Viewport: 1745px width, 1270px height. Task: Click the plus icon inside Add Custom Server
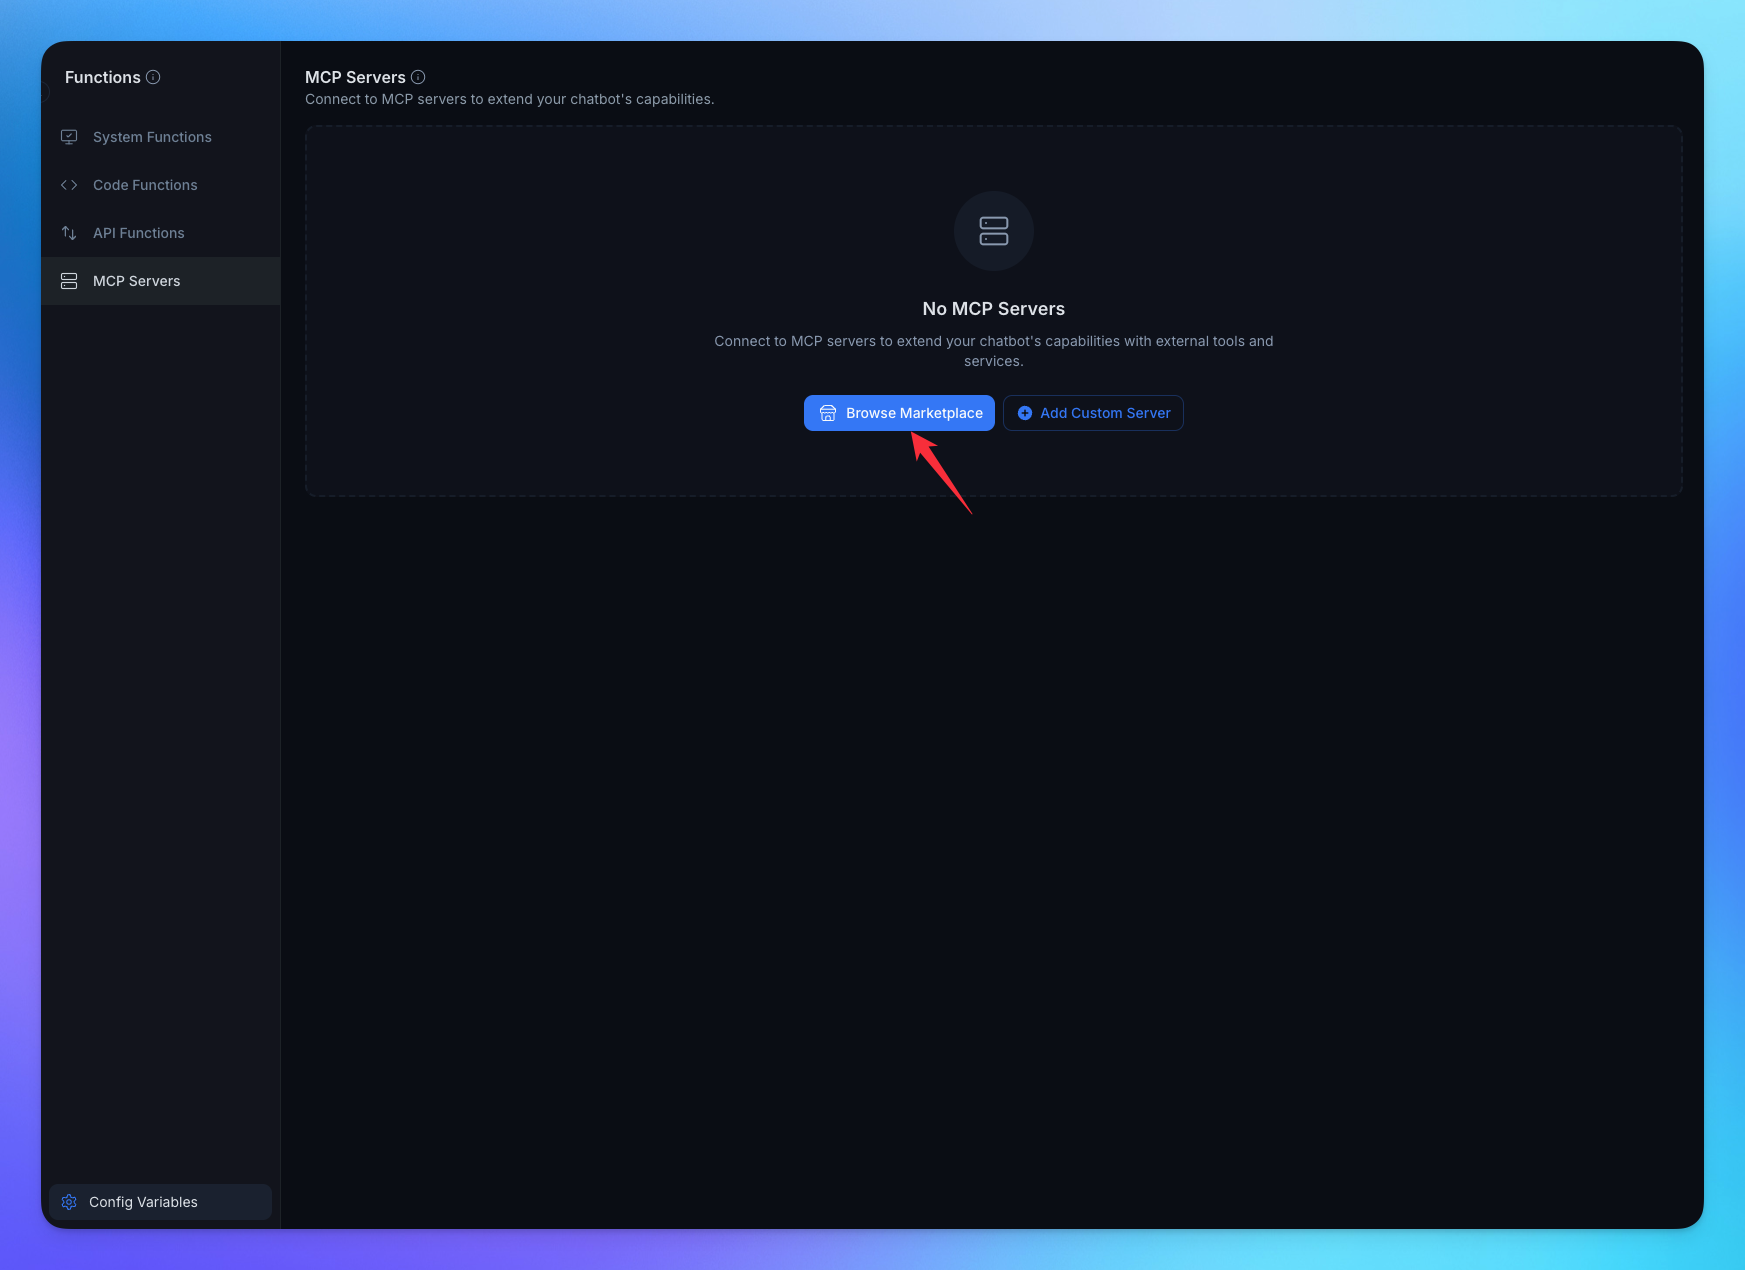pos(1023,413)
